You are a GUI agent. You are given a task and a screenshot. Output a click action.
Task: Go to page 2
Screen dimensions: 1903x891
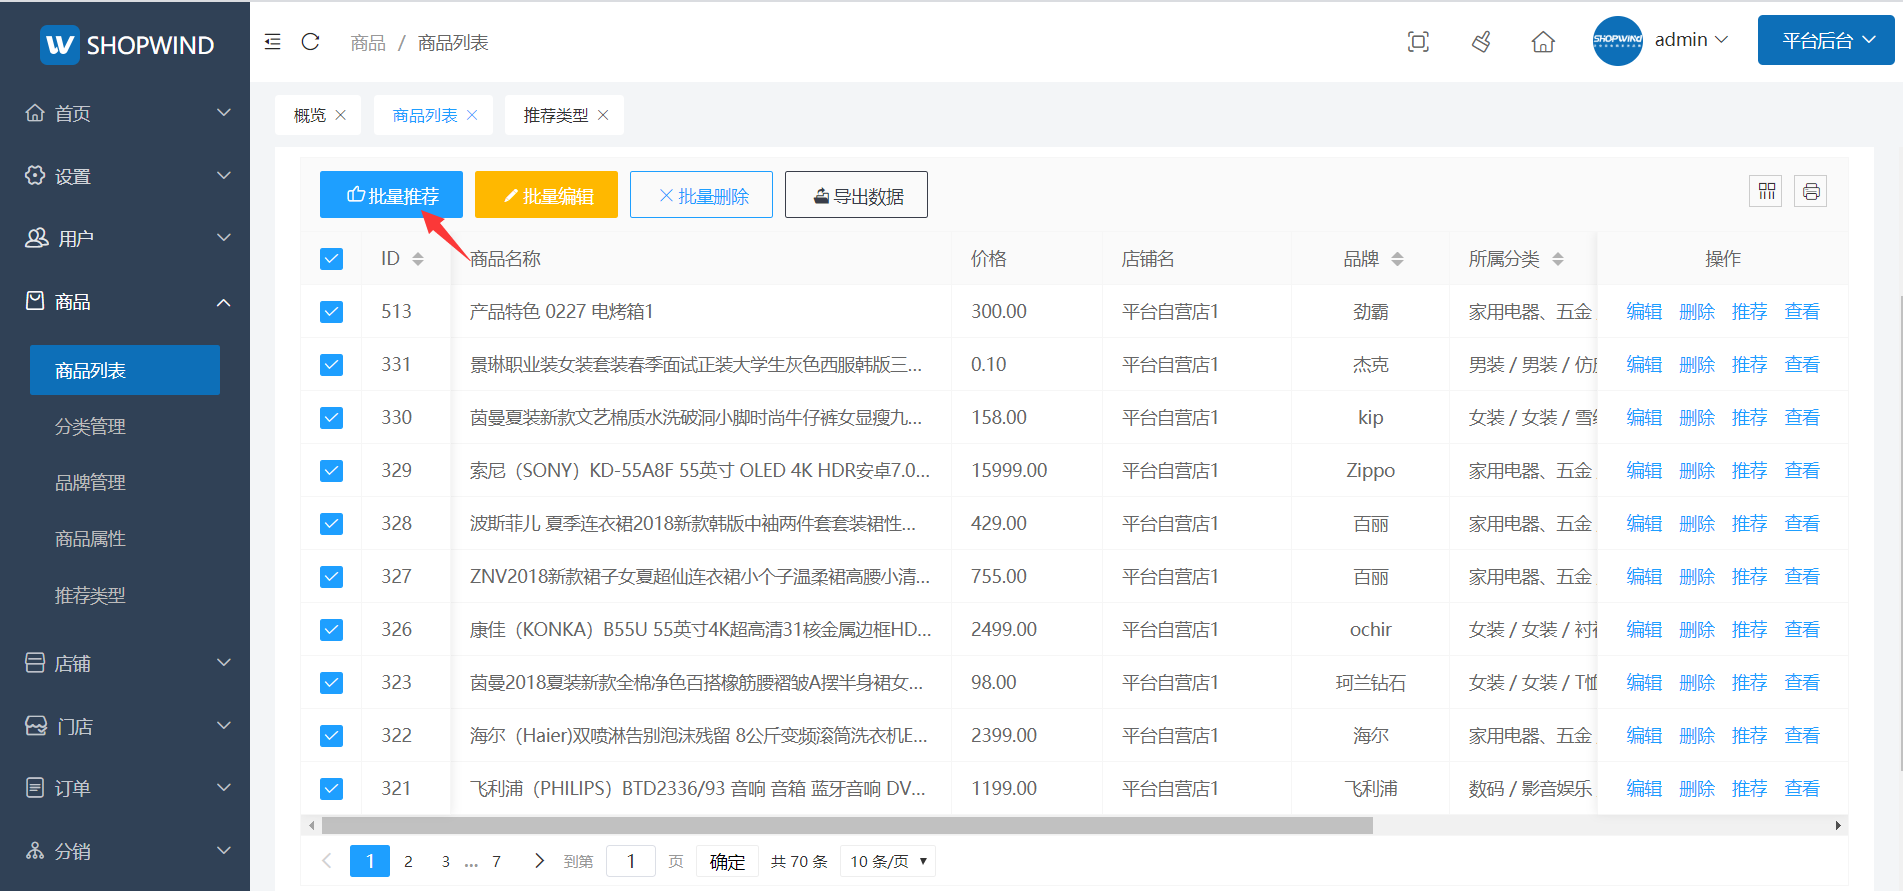[408, 861]
